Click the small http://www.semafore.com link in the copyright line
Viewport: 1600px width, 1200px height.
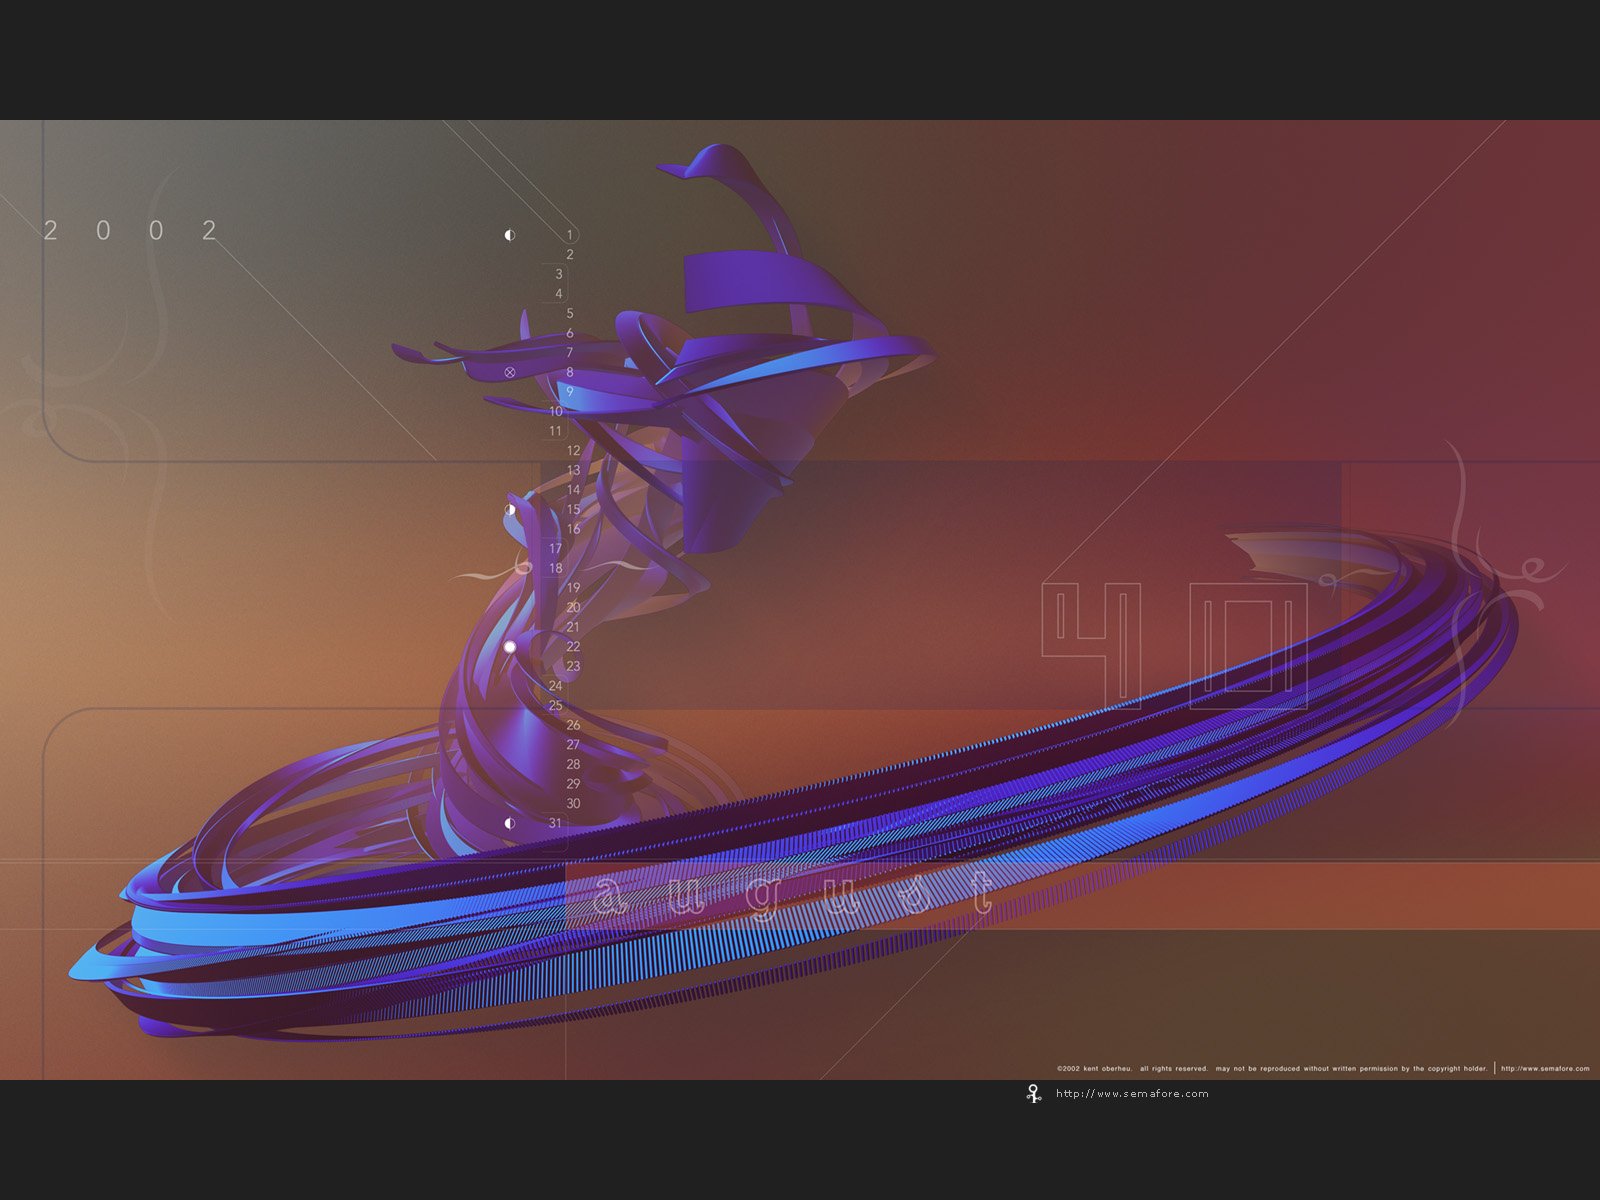click(1545, 1068)
